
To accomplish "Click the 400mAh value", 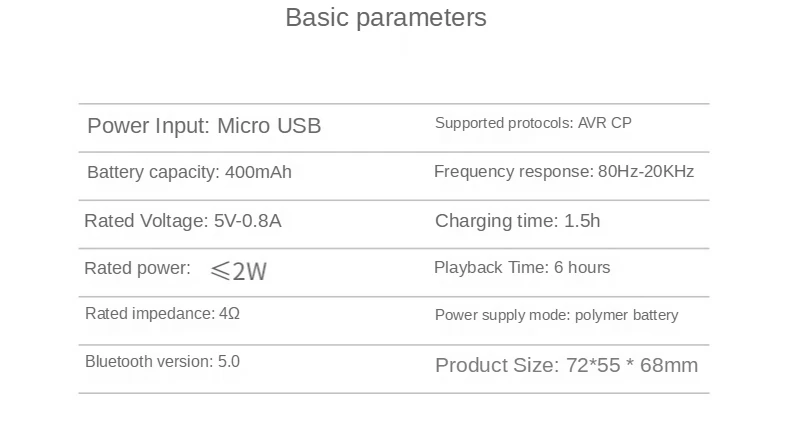I will click(258, 172).
